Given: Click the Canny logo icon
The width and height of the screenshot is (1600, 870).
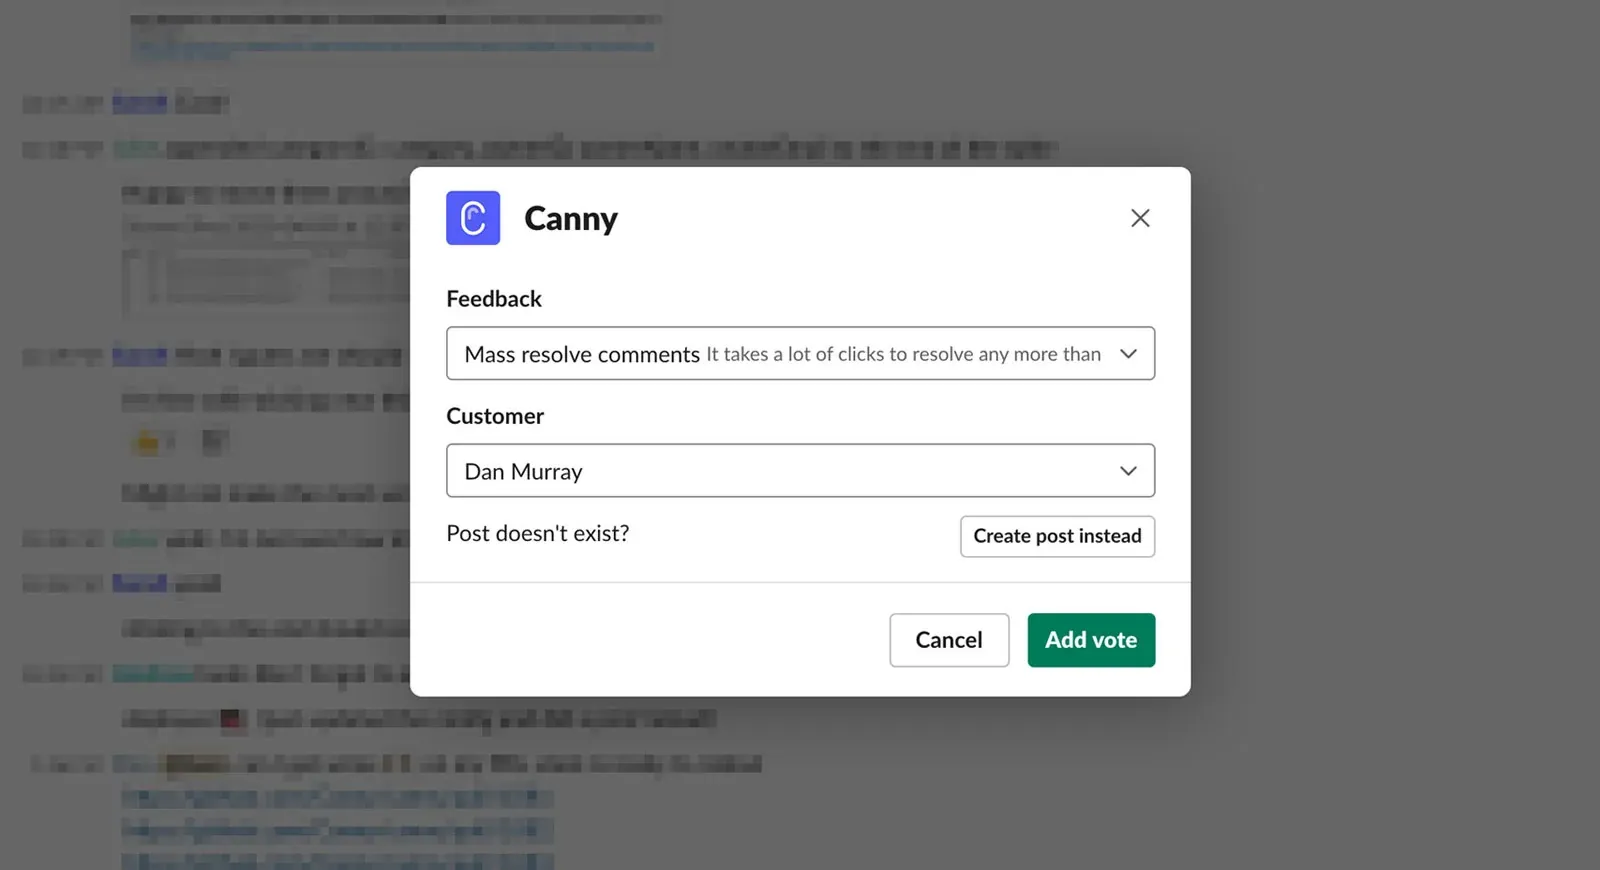Looking at the screenshot, I should (472, 217).
